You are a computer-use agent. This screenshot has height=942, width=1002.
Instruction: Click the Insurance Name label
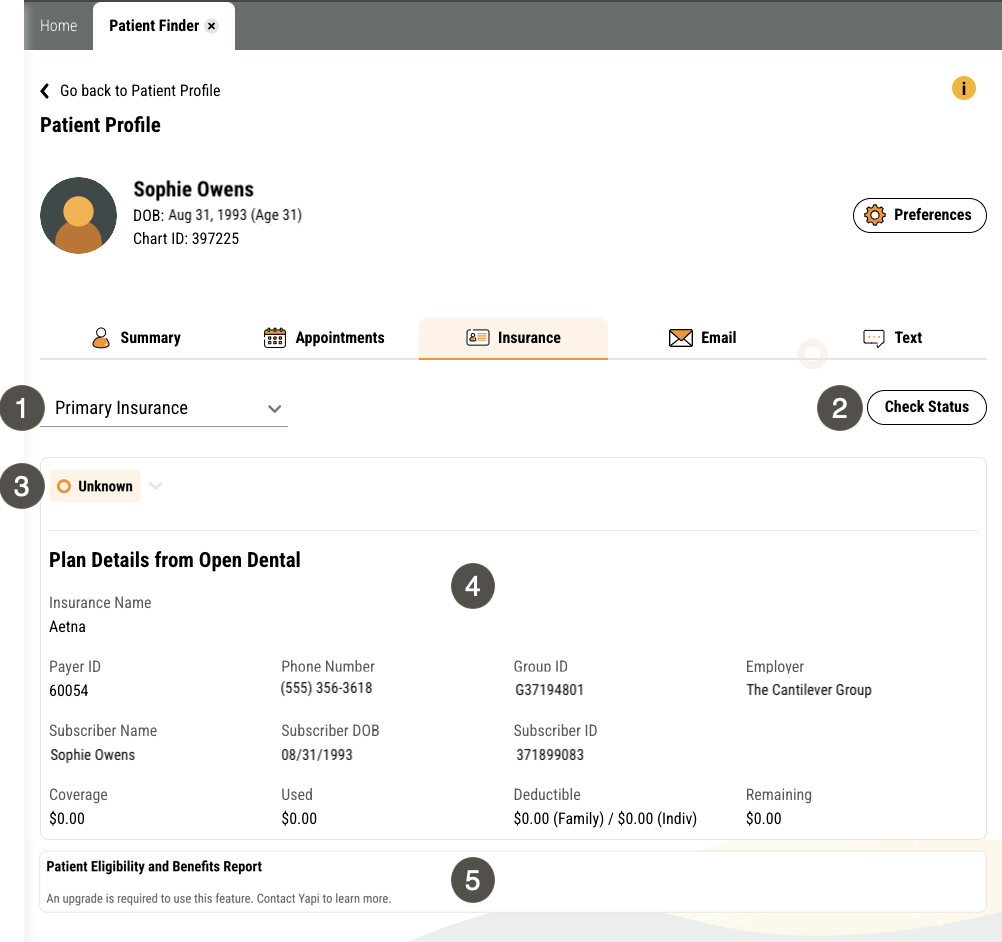coord(100,603)
